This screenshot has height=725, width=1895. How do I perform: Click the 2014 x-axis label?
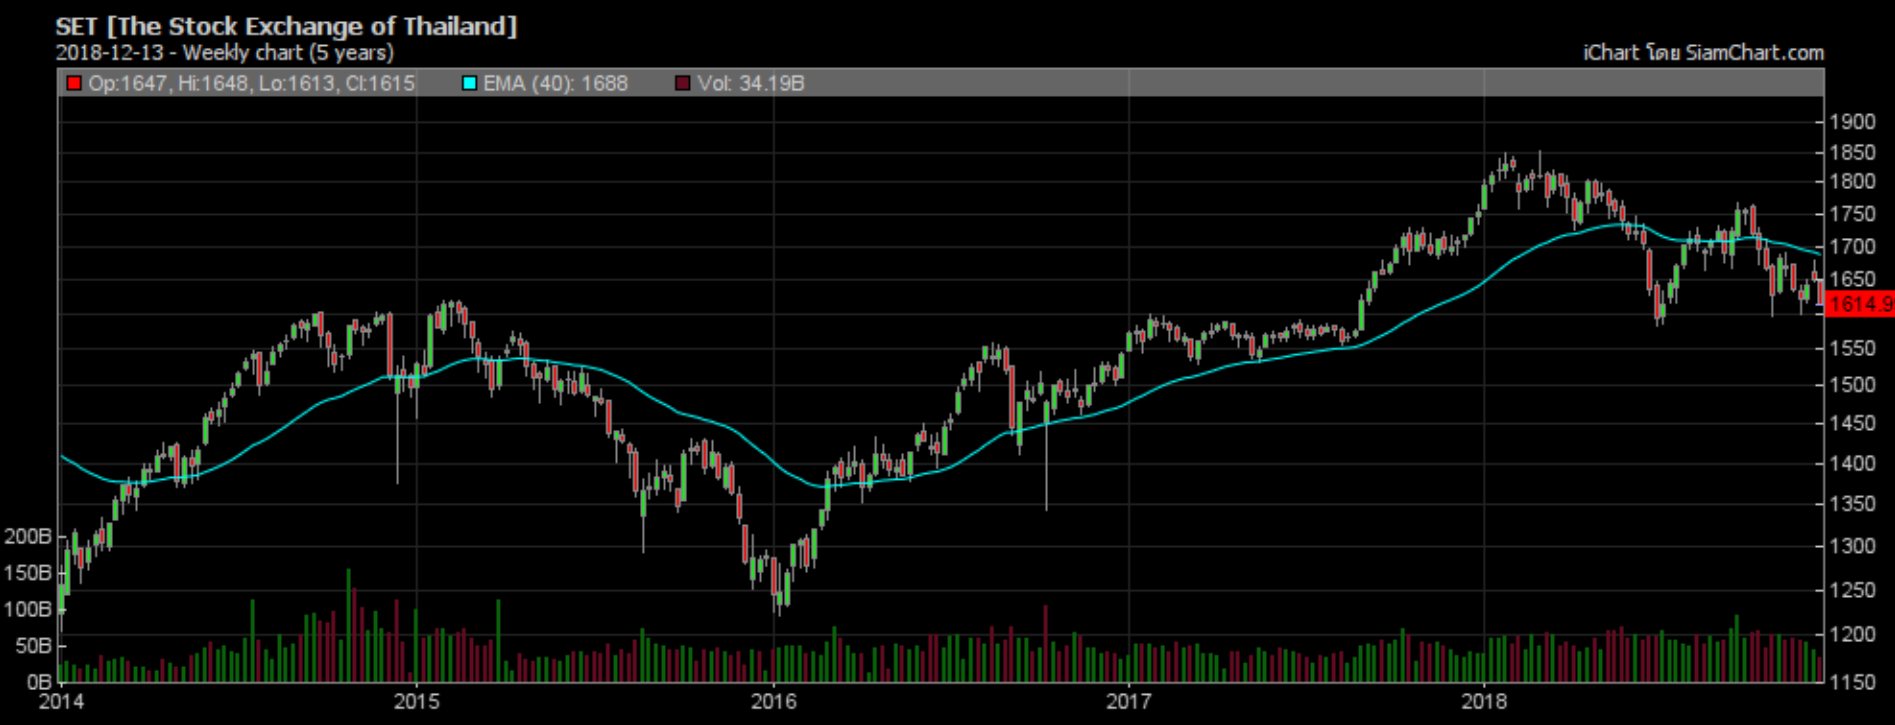tap(61, 701)
